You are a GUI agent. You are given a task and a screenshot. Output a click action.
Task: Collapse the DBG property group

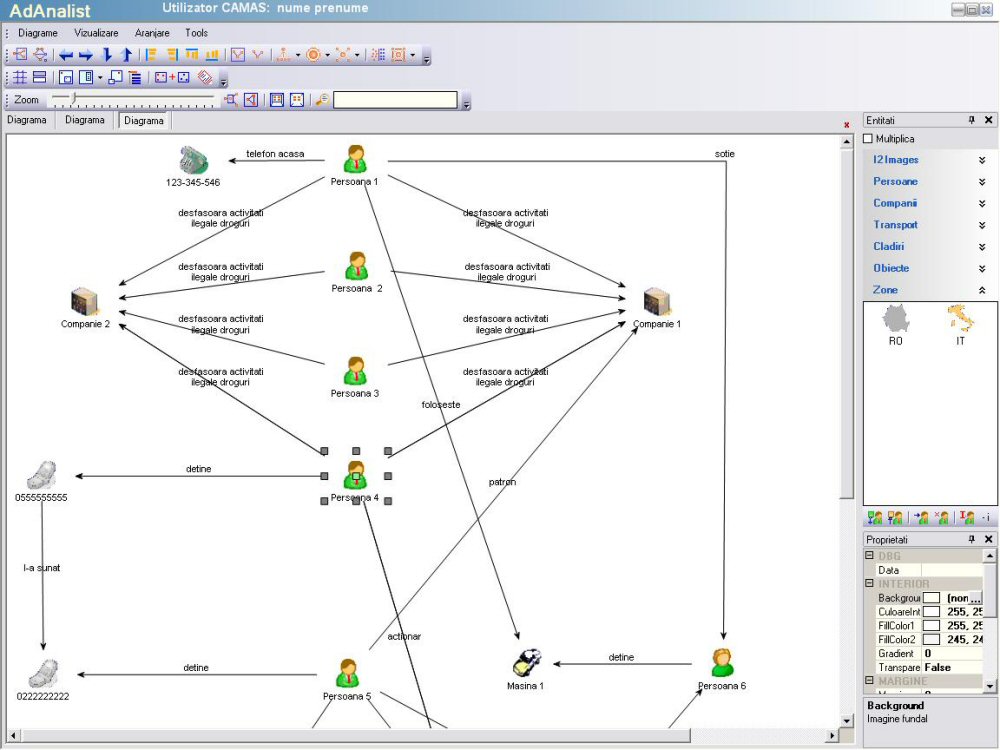point(870,556)
